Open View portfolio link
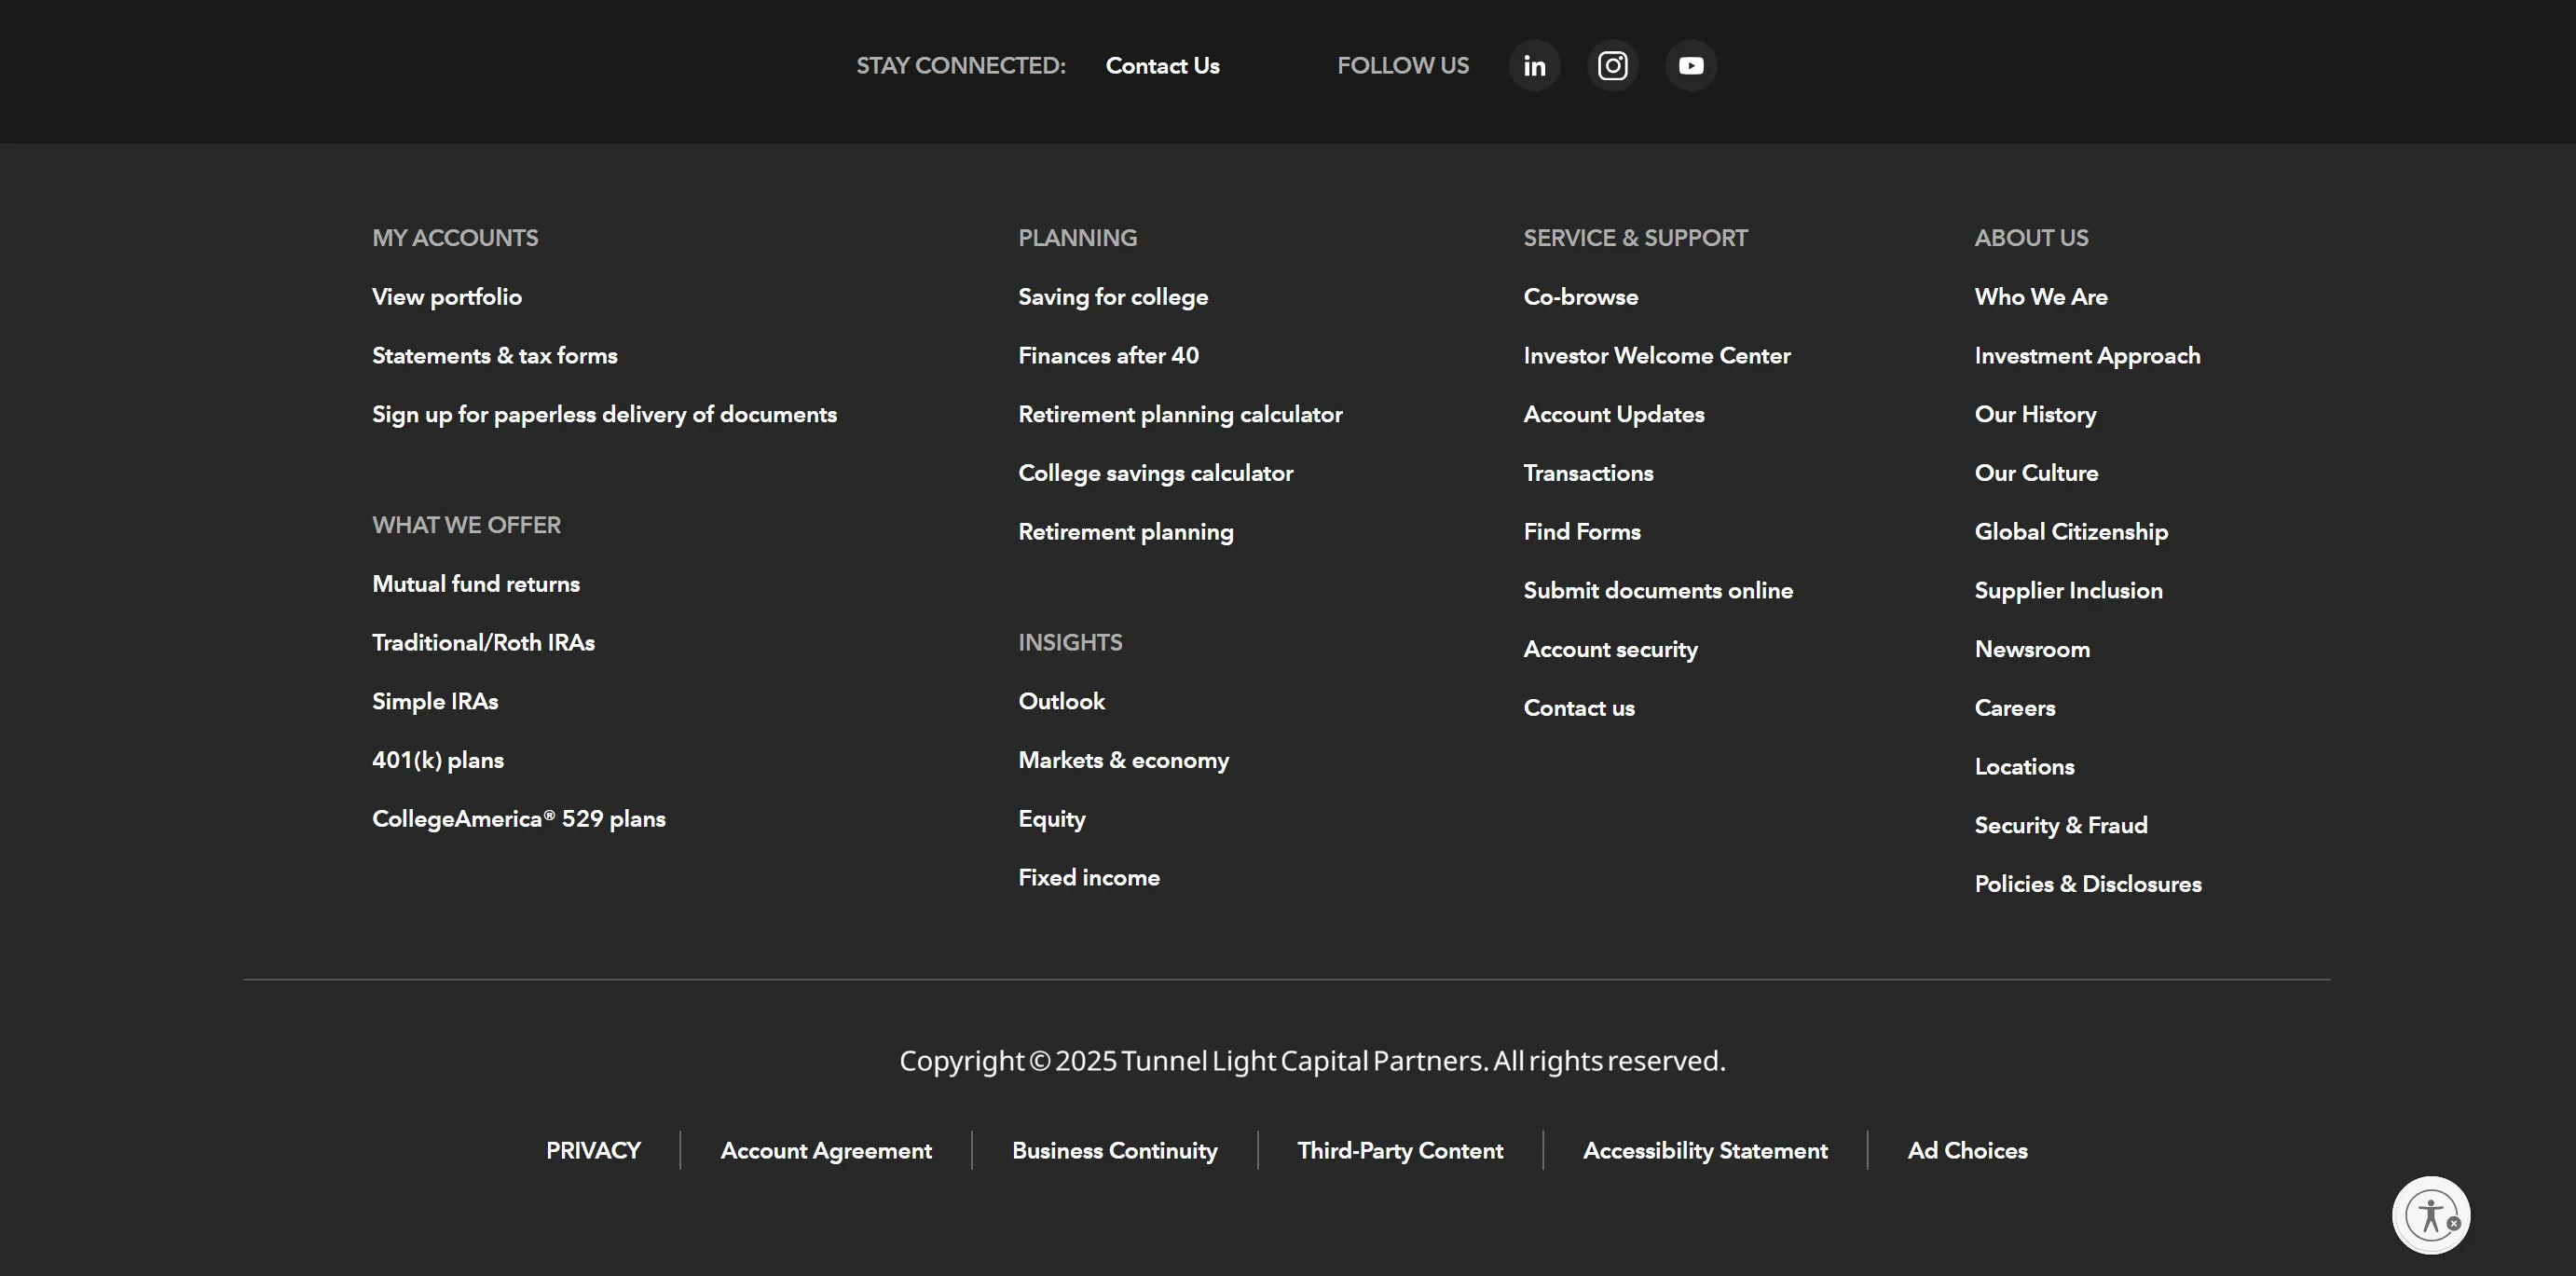Image resolution: width=2576 pixels, height=1276 pixels. (x=446, y=297)
